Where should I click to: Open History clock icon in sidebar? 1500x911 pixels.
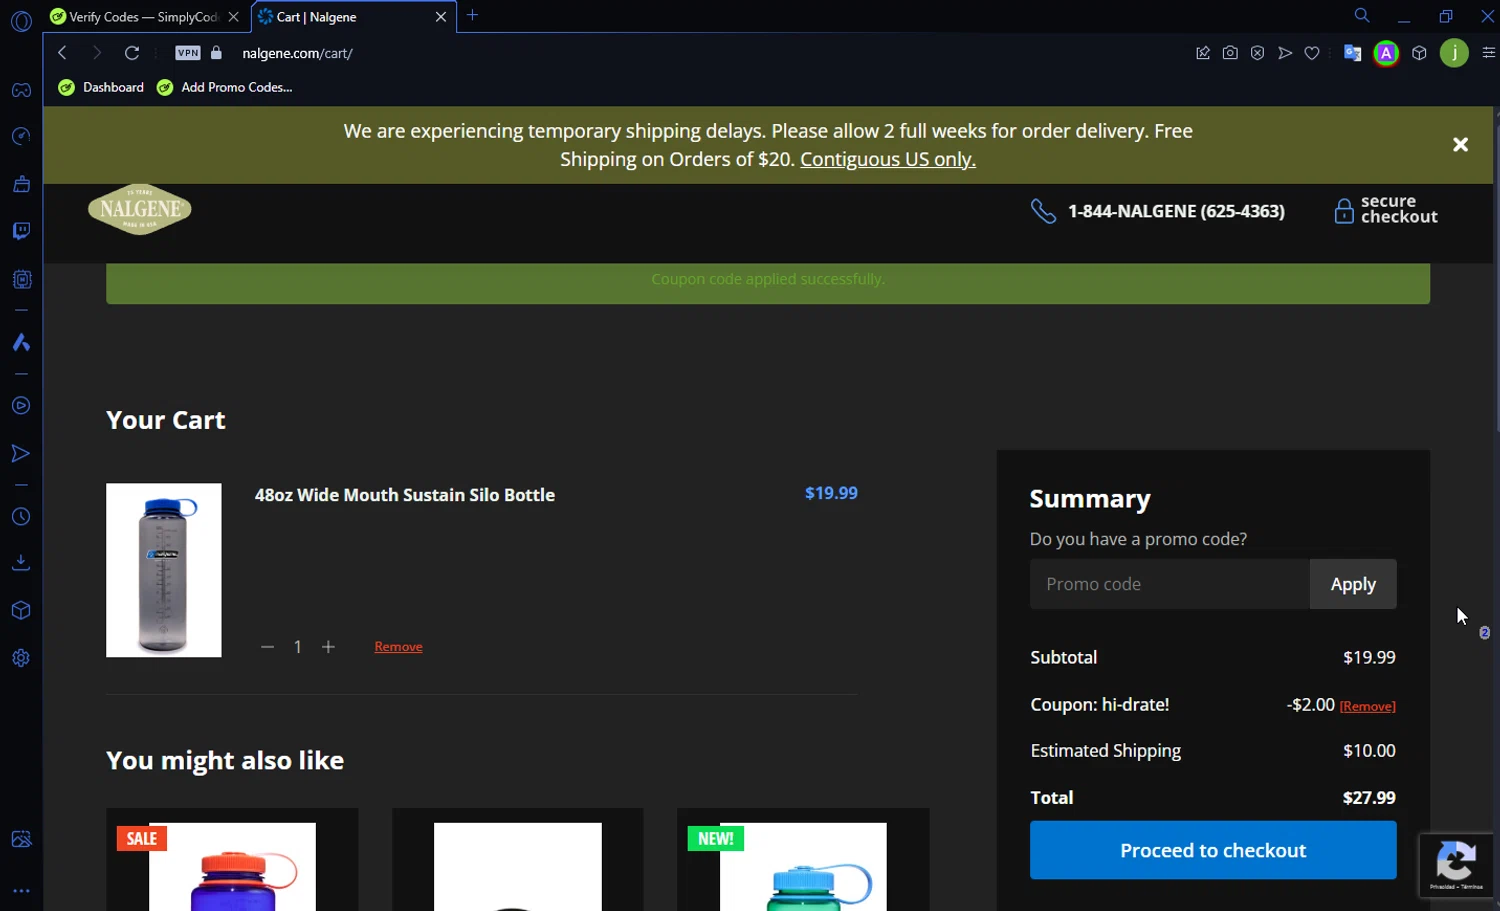pyautogui.click(x=21, y=517)
